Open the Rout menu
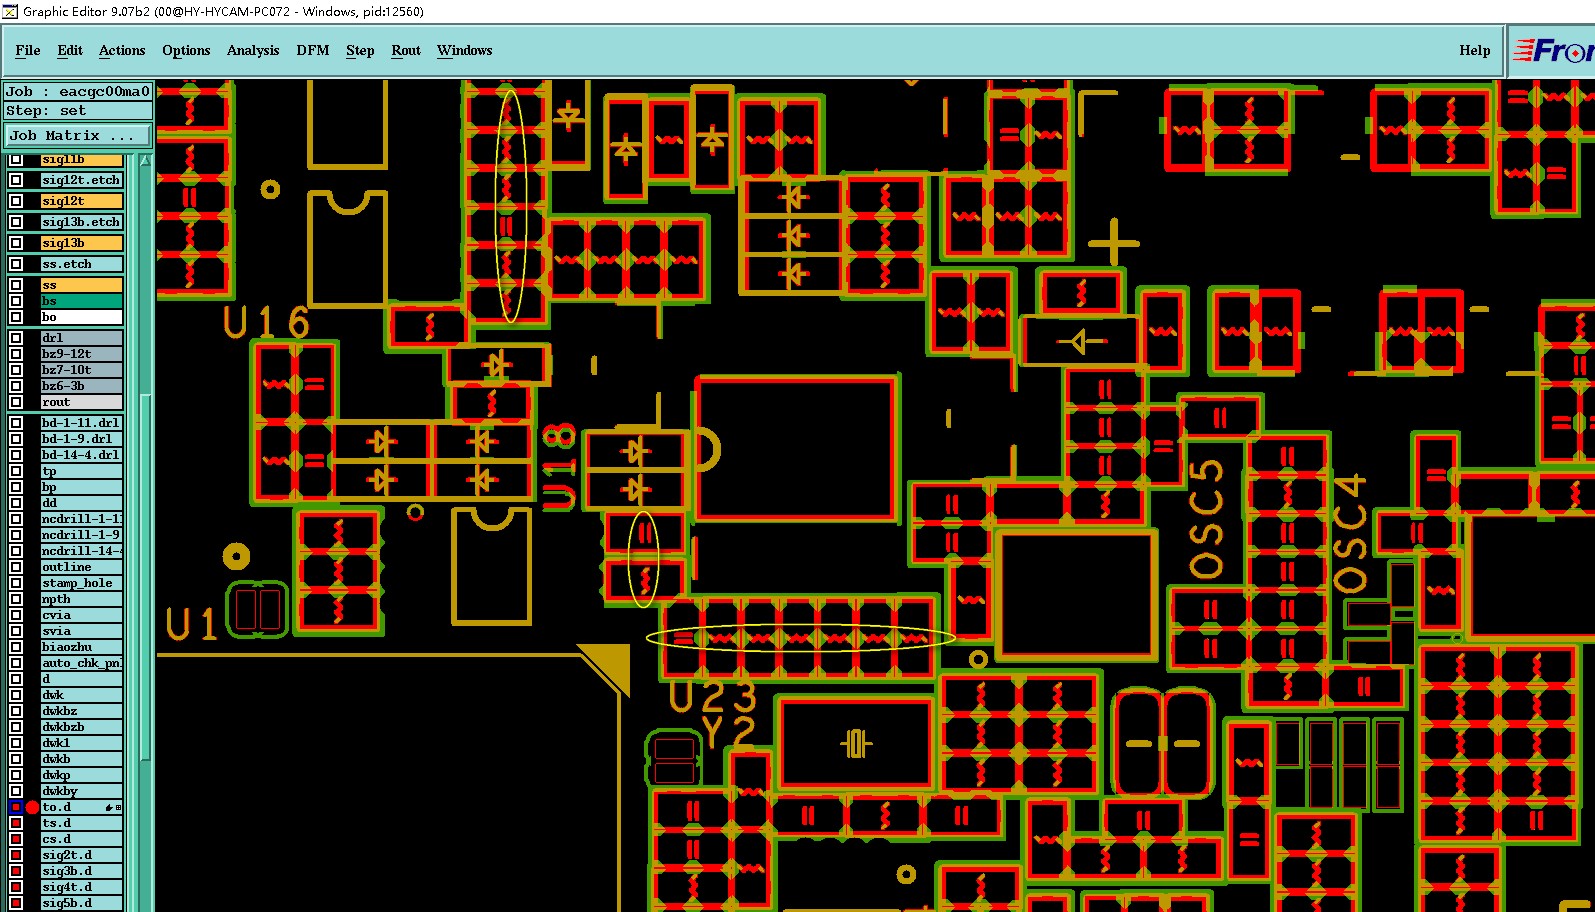 coord(406,50)
